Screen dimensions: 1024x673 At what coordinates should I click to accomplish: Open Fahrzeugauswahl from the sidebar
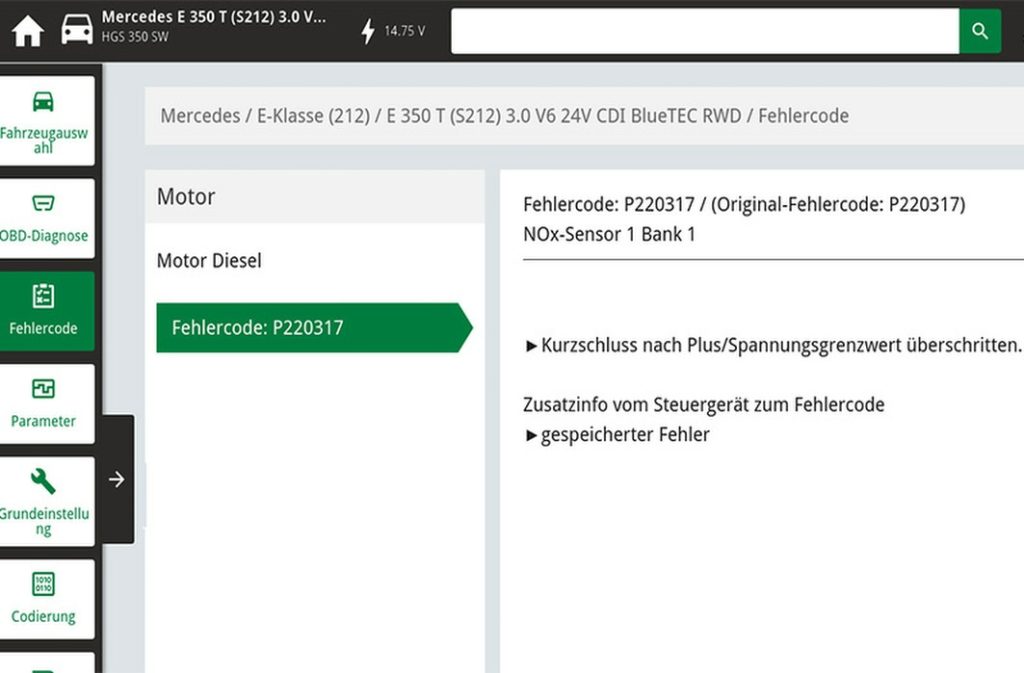pos(44,121)
